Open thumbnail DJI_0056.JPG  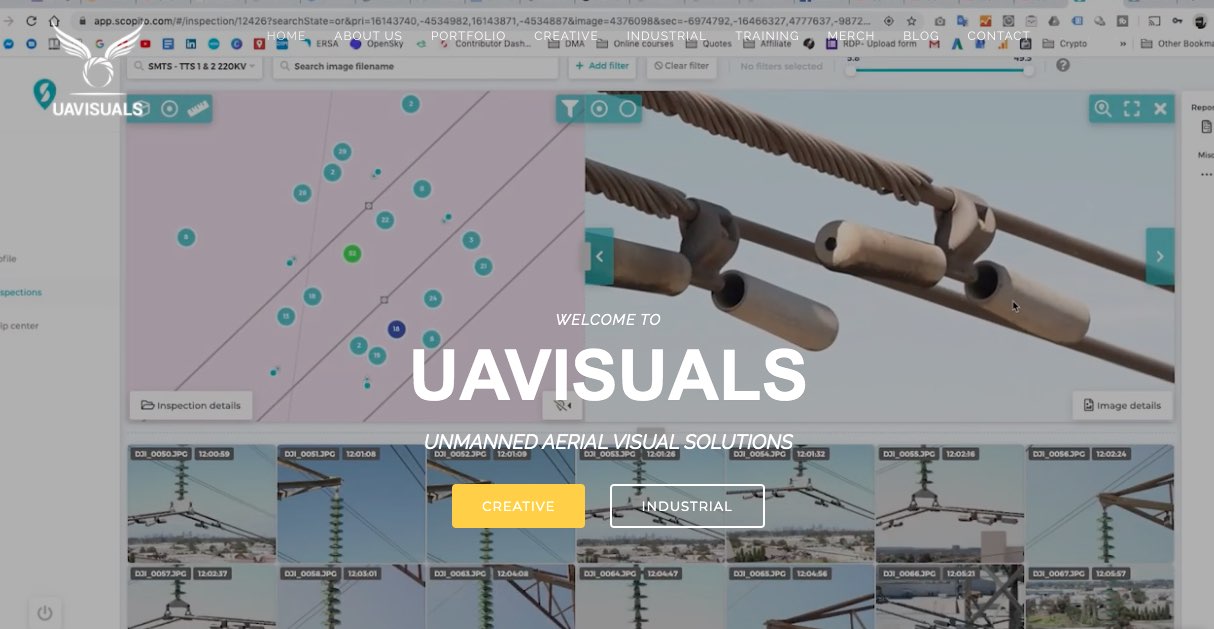point(1100,503)
